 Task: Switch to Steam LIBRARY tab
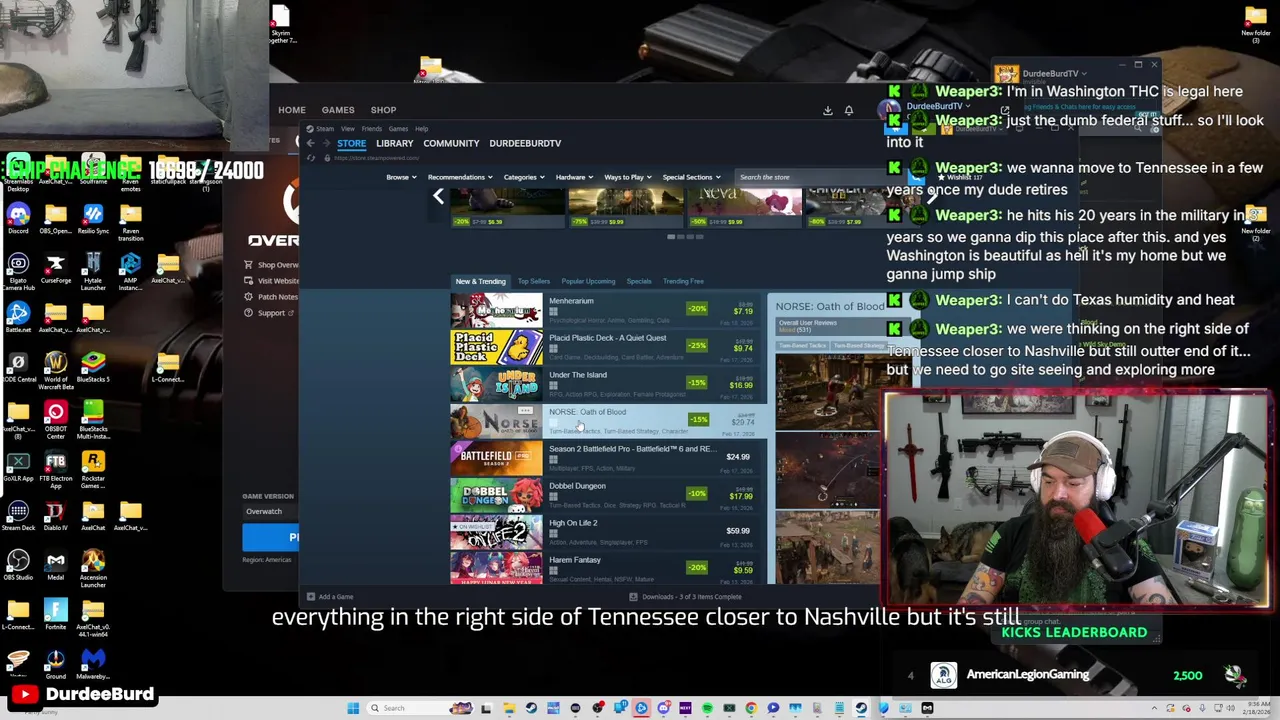(x=394, y=143)
